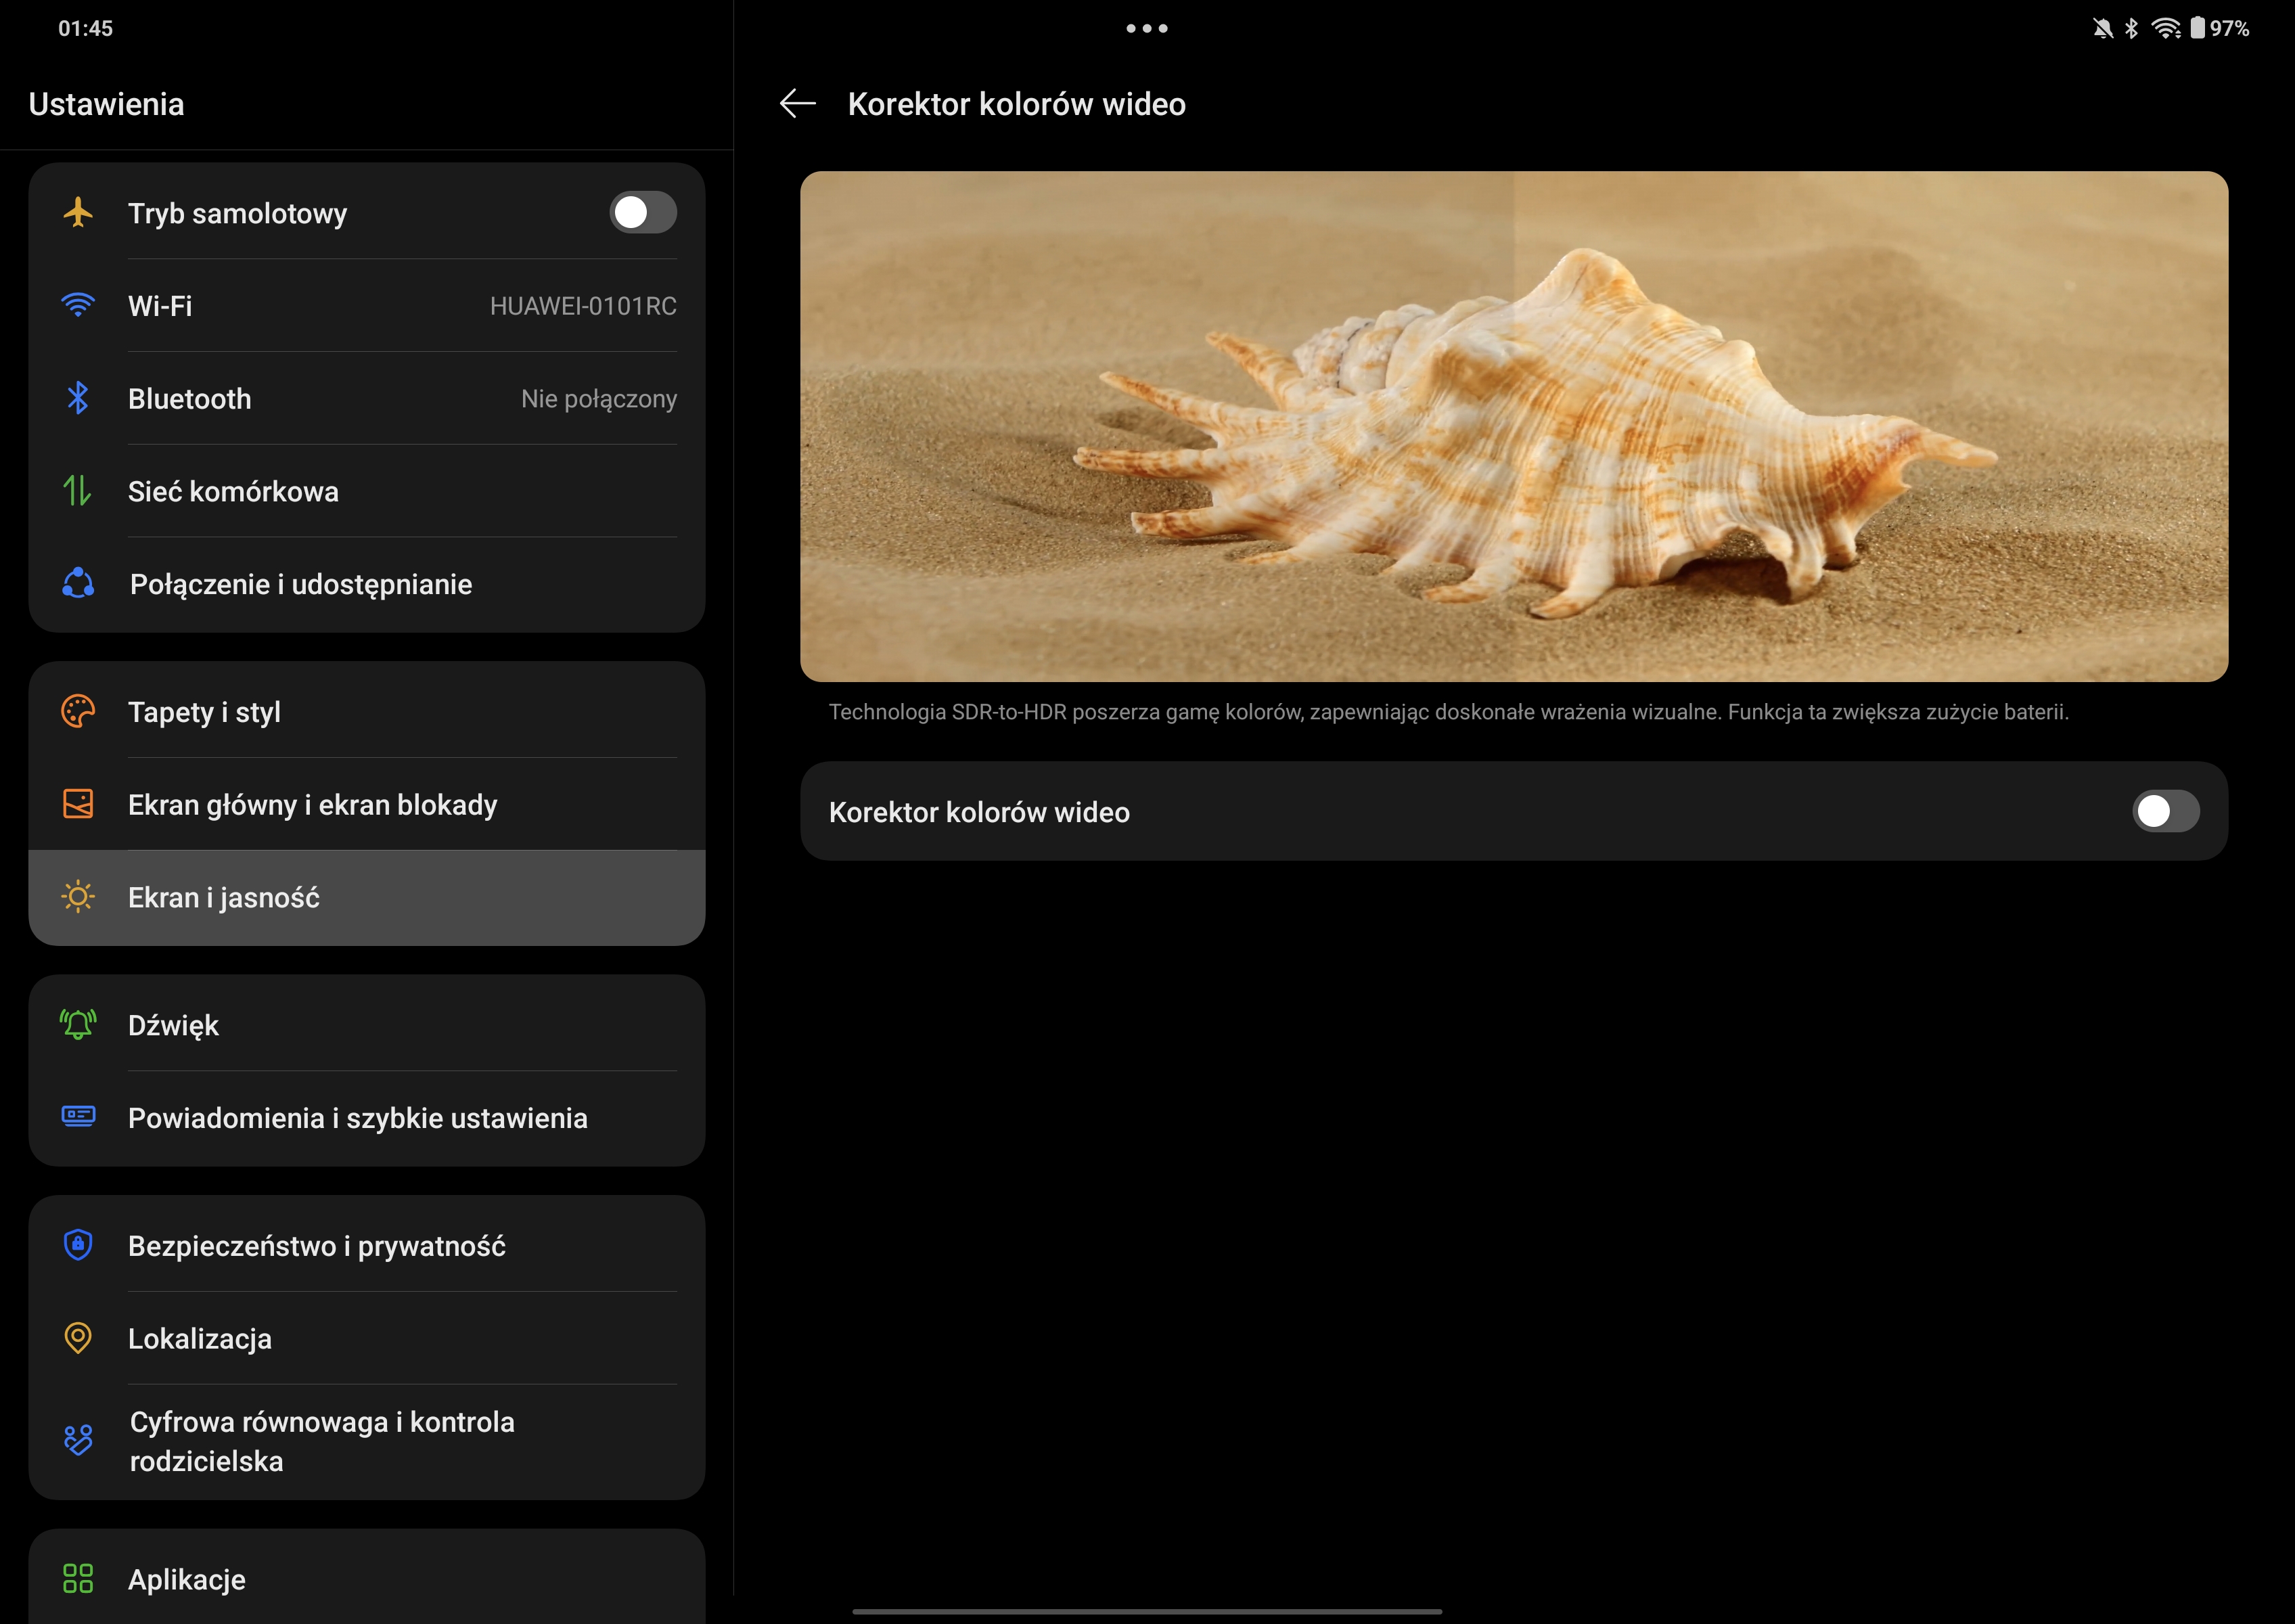The image size is (2295, 1624).
Task: Tap the seashell preview image
Action: (x=1514, y=426)
